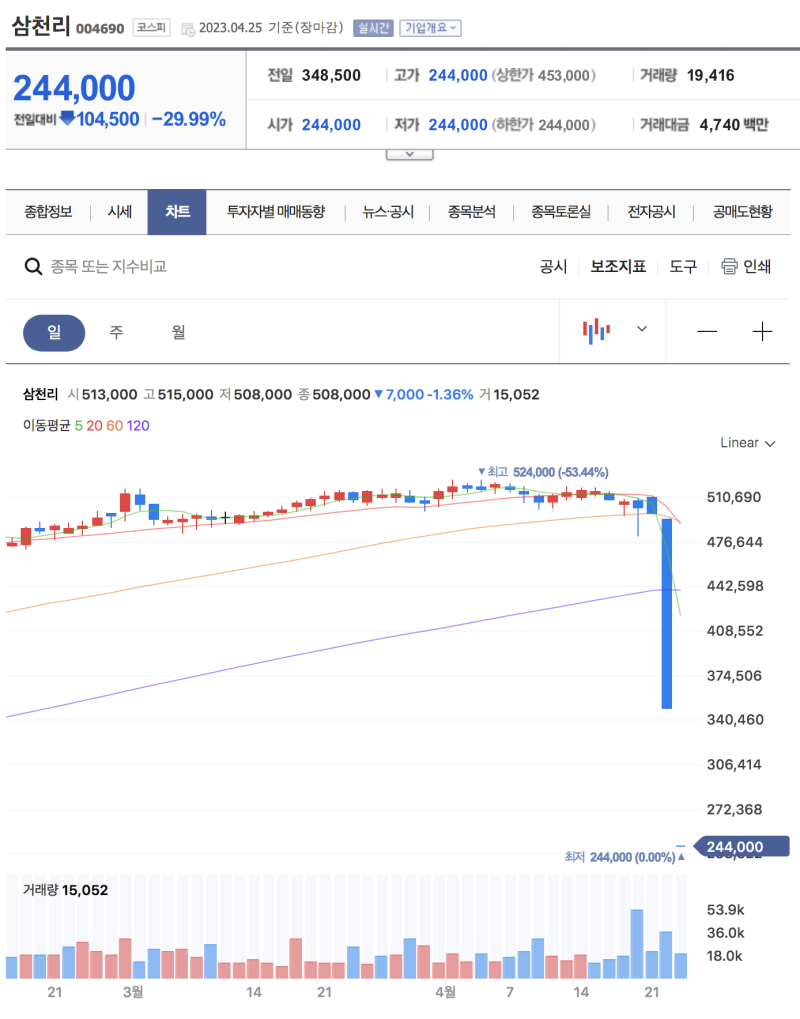The image size is (800, 1019).
Task: Zoom out using the minus icon
Action: [707, 330]
